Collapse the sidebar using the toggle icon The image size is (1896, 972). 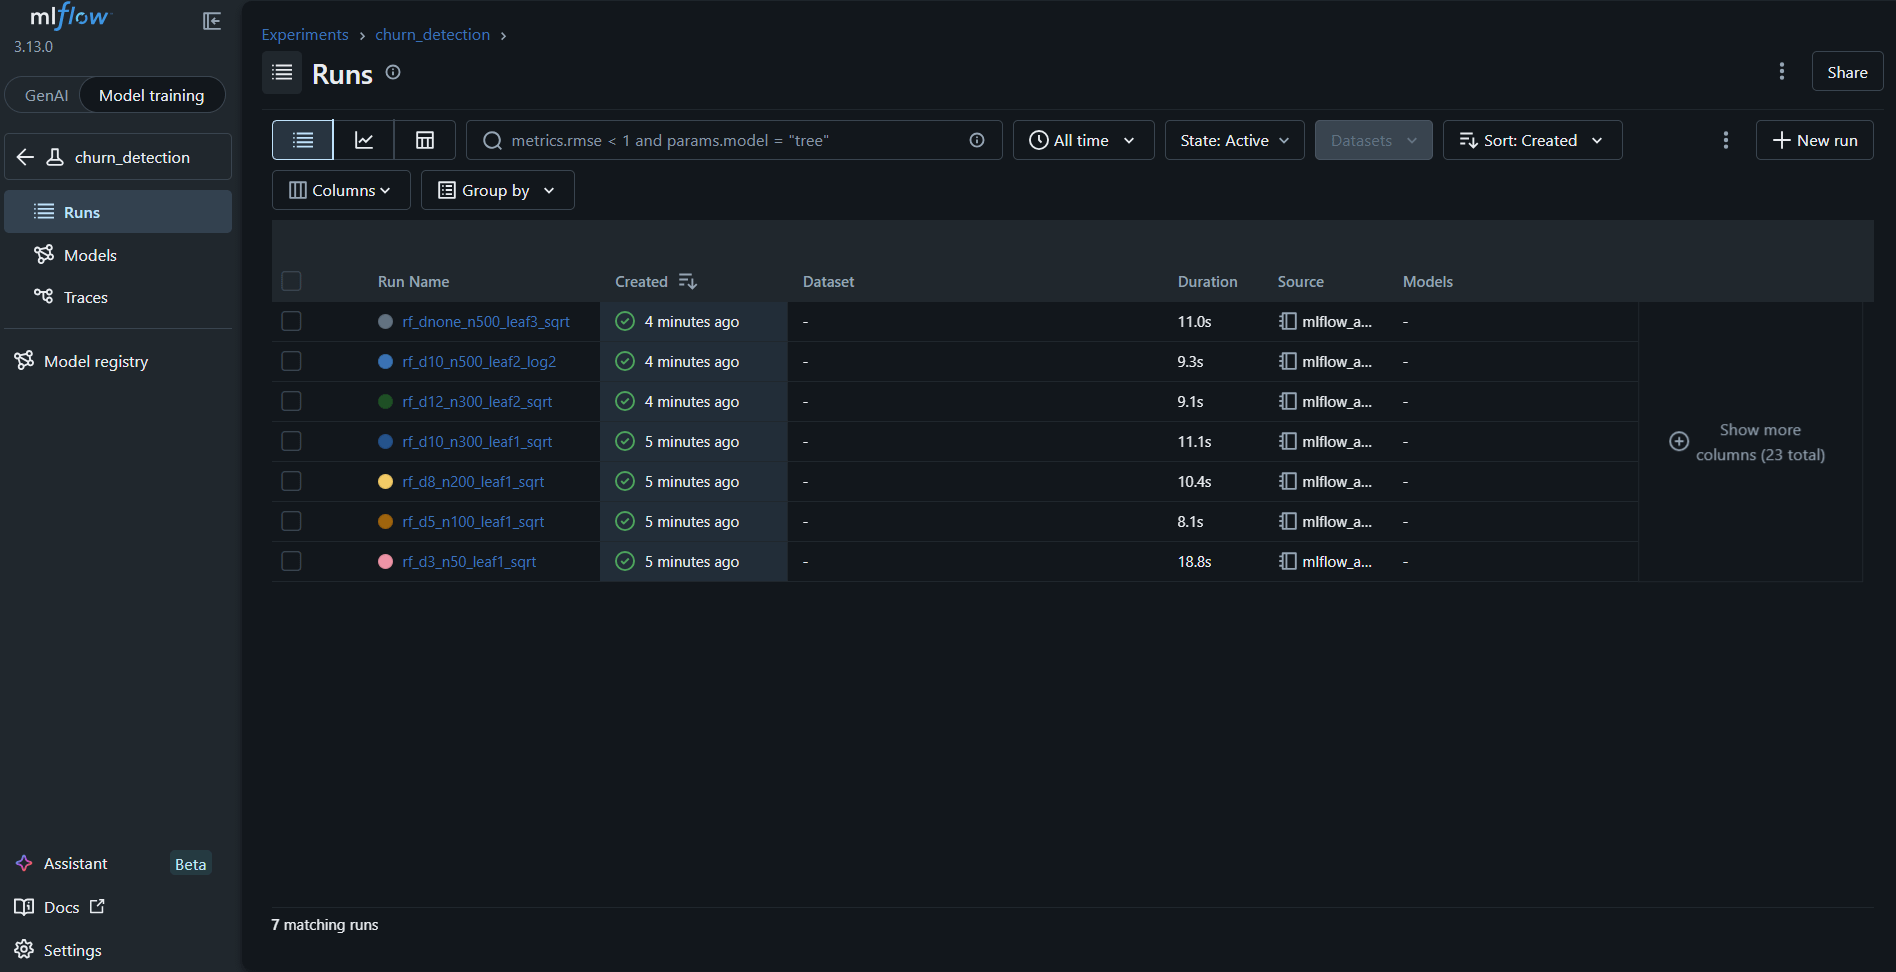point(212,21)
